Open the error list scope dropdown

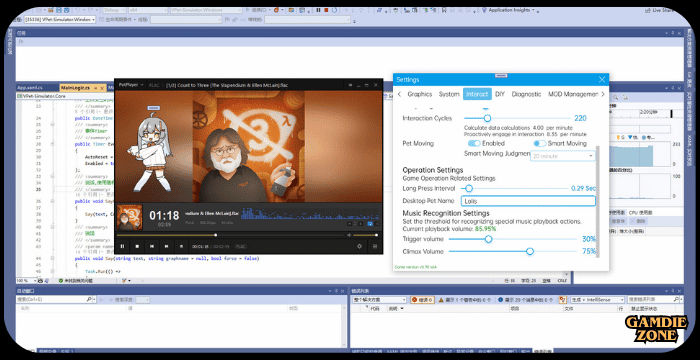click(379, 300)
